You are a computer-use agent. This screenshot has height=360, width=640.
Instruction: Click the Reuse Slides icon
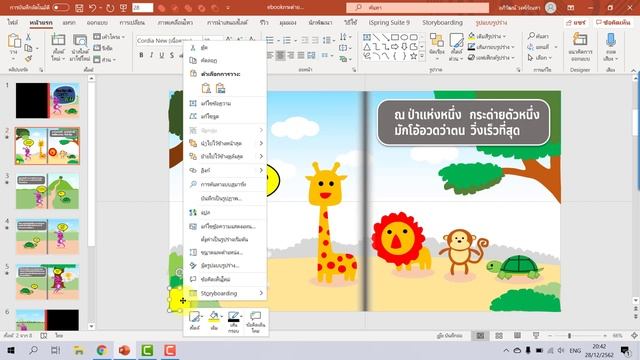tap(80, 40)
